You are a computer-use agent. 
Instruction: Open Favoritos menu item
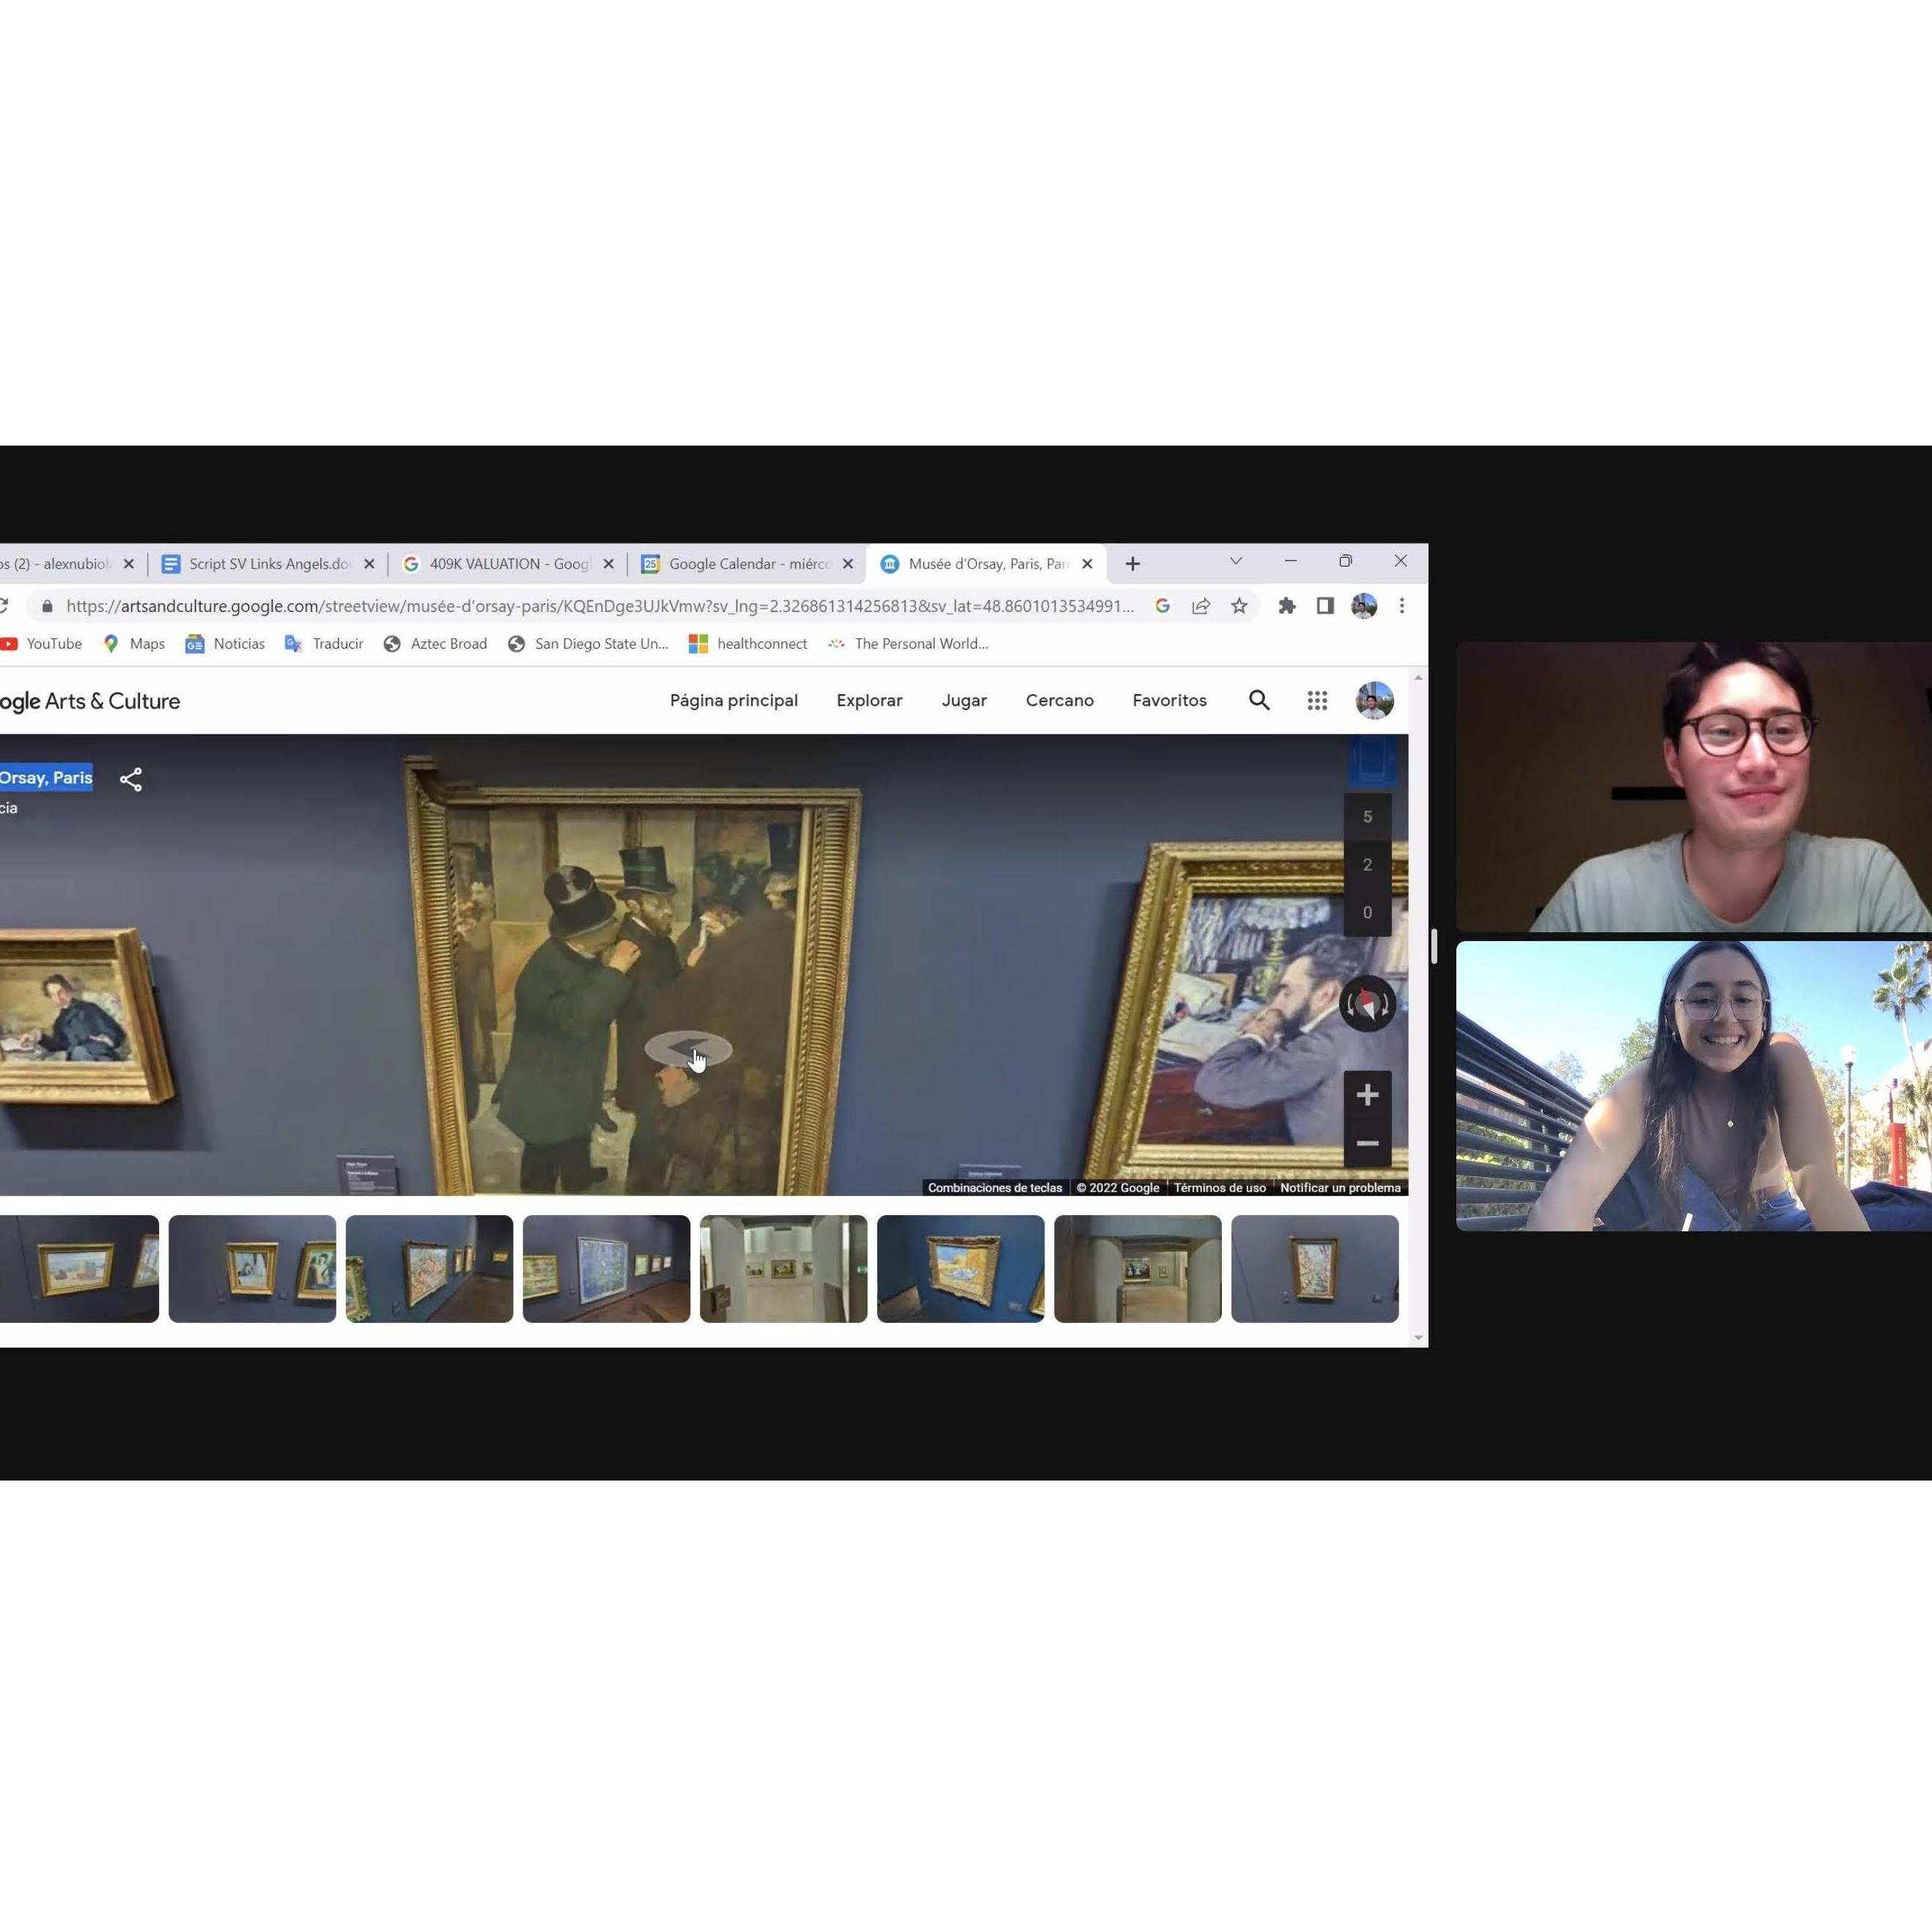click(1169, 701)
